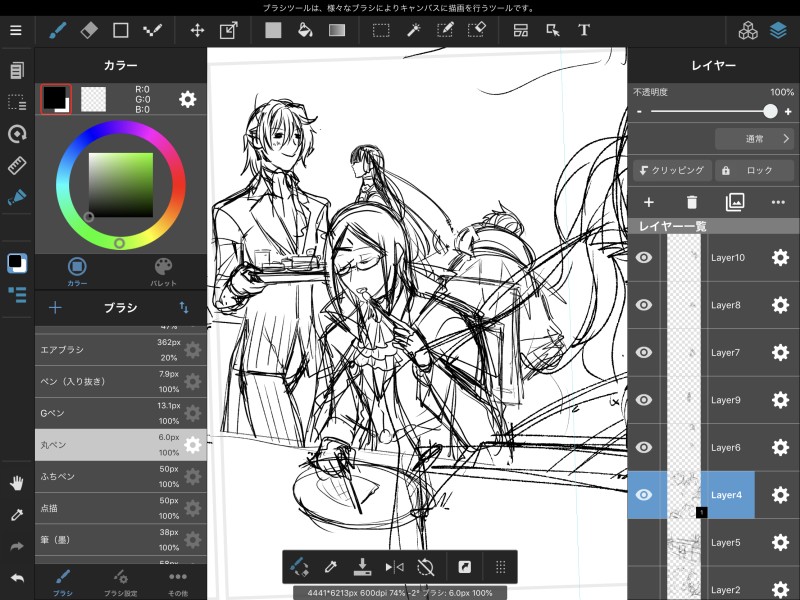Select the 点描 brush
The image size is (800, 600).
(x=120, y=508)
